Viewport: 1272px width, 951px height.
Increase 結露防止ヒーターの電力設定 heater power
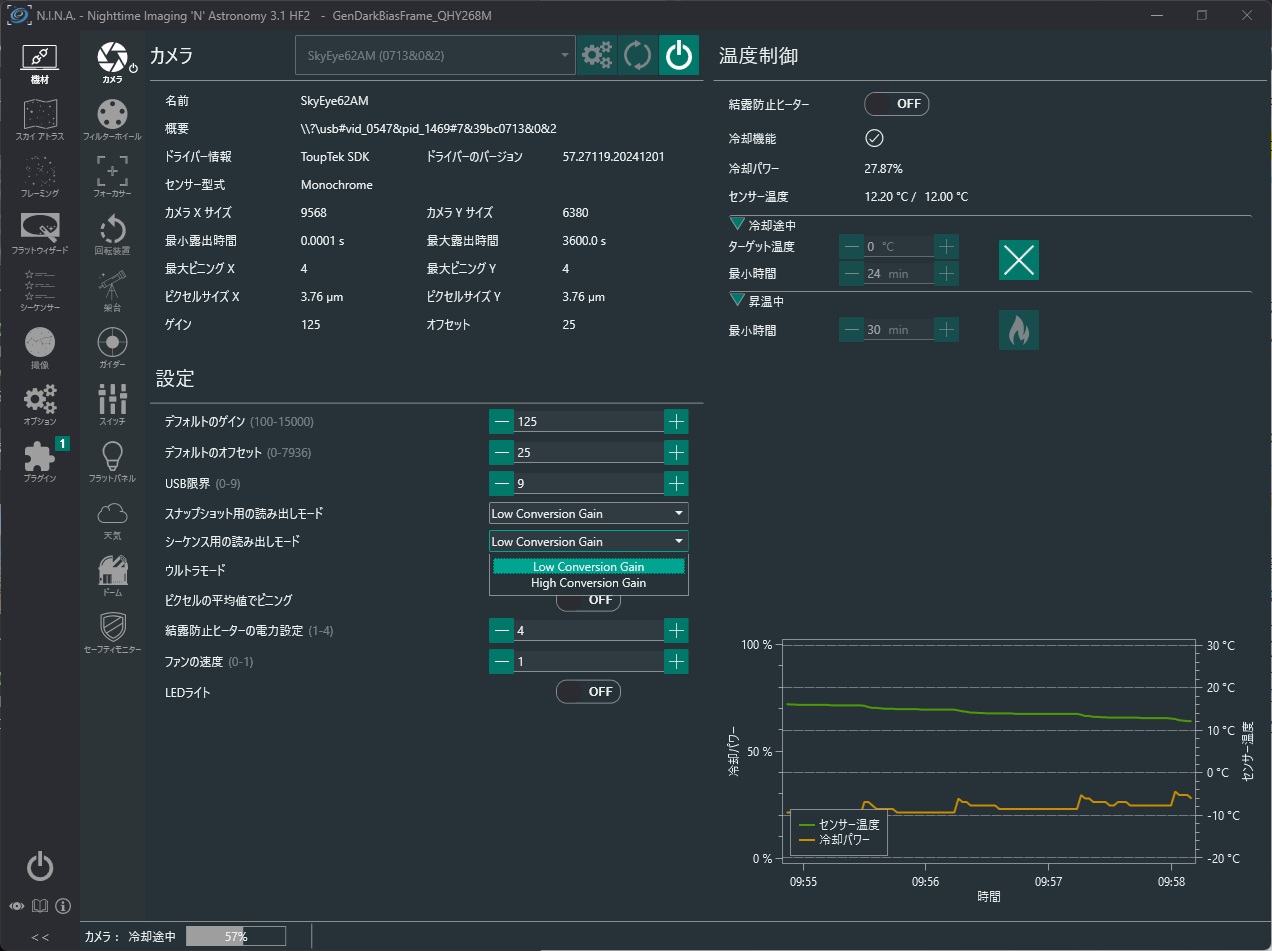tap(677, 630)
